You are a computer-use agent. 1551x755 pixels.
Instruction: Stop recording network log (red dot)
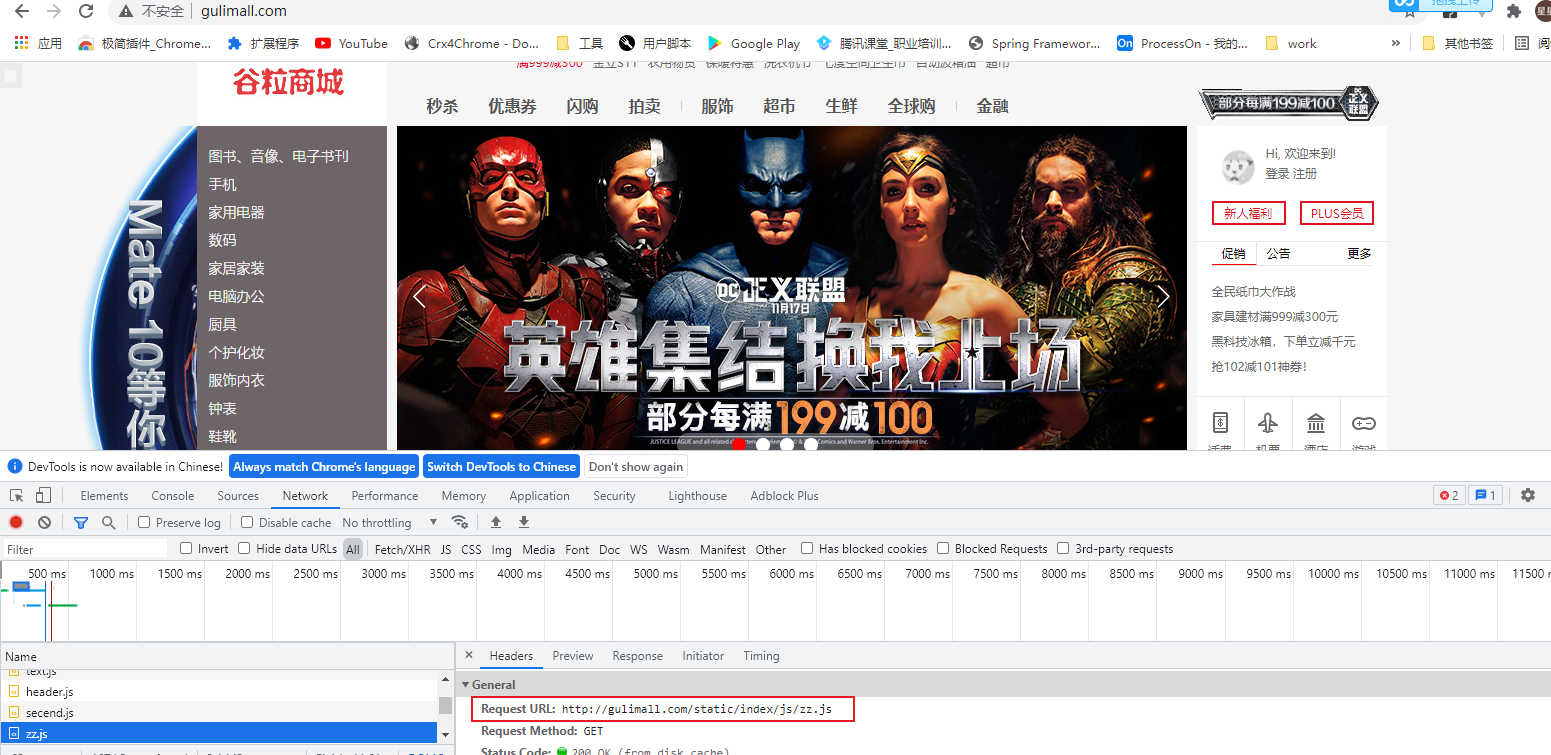16,522
